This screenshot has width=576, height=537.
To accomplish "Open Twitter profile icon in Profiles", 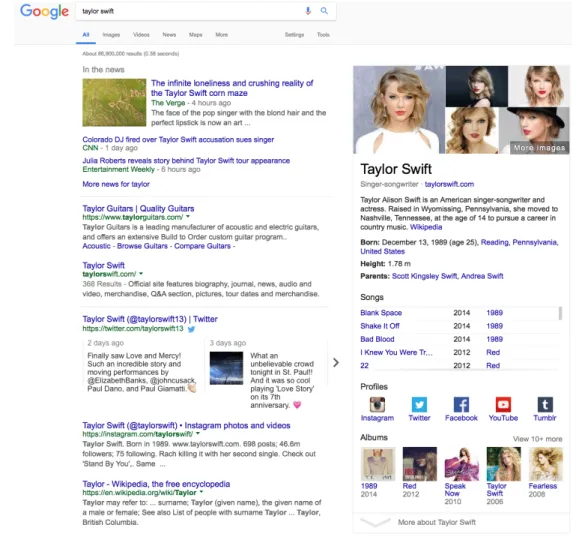I will tap(419, 405).
